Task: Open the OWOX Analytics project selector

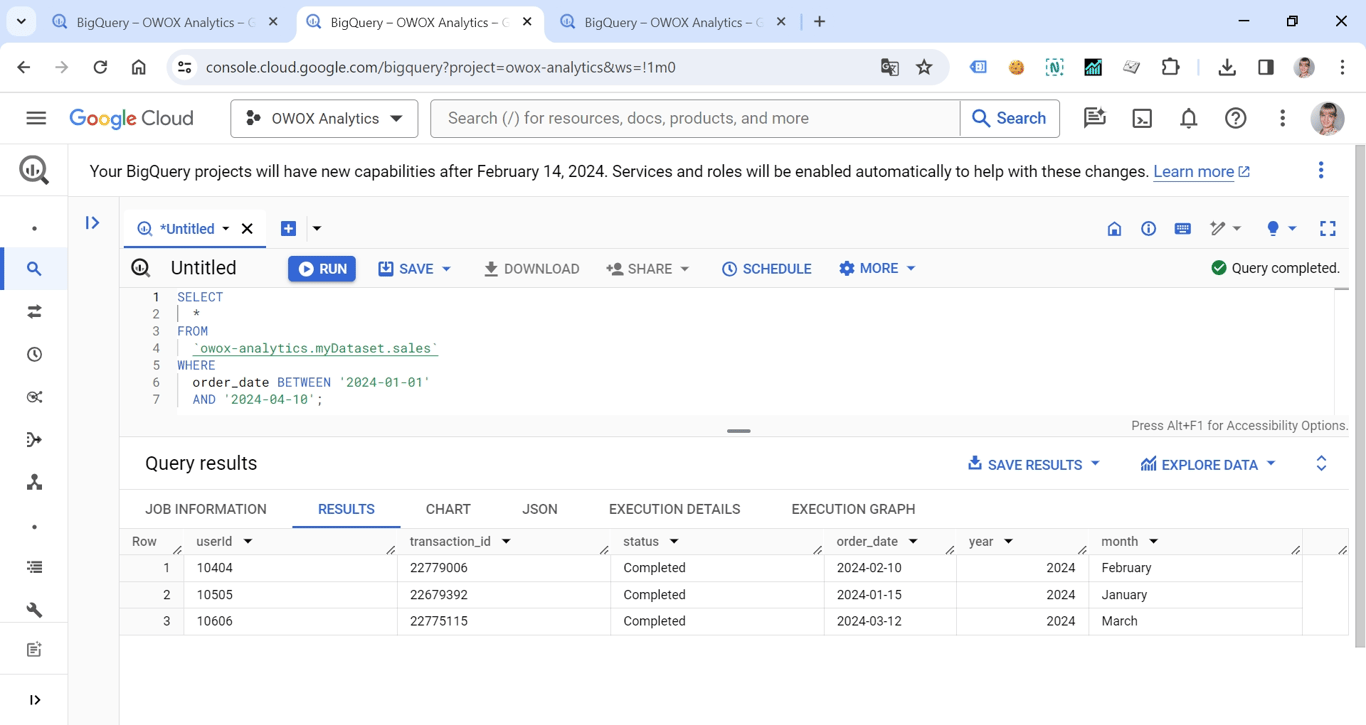Action: pyautogui.click(x=324, y=118)
